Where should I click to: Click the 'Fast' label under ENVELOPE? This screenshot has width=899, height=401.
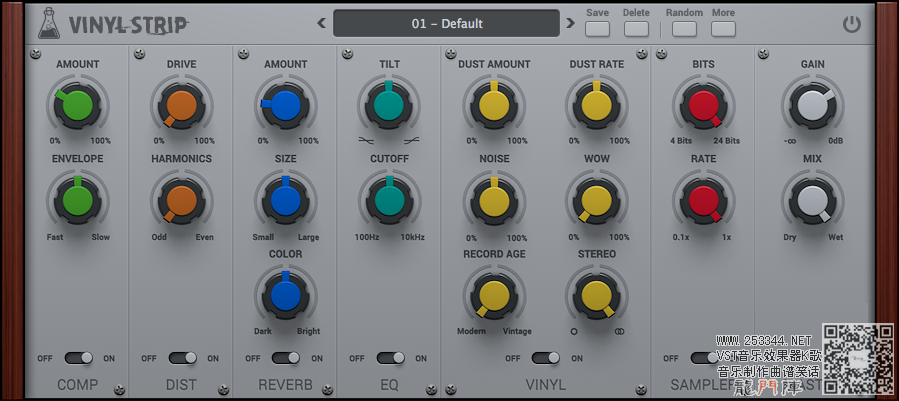tap(55, 237)
